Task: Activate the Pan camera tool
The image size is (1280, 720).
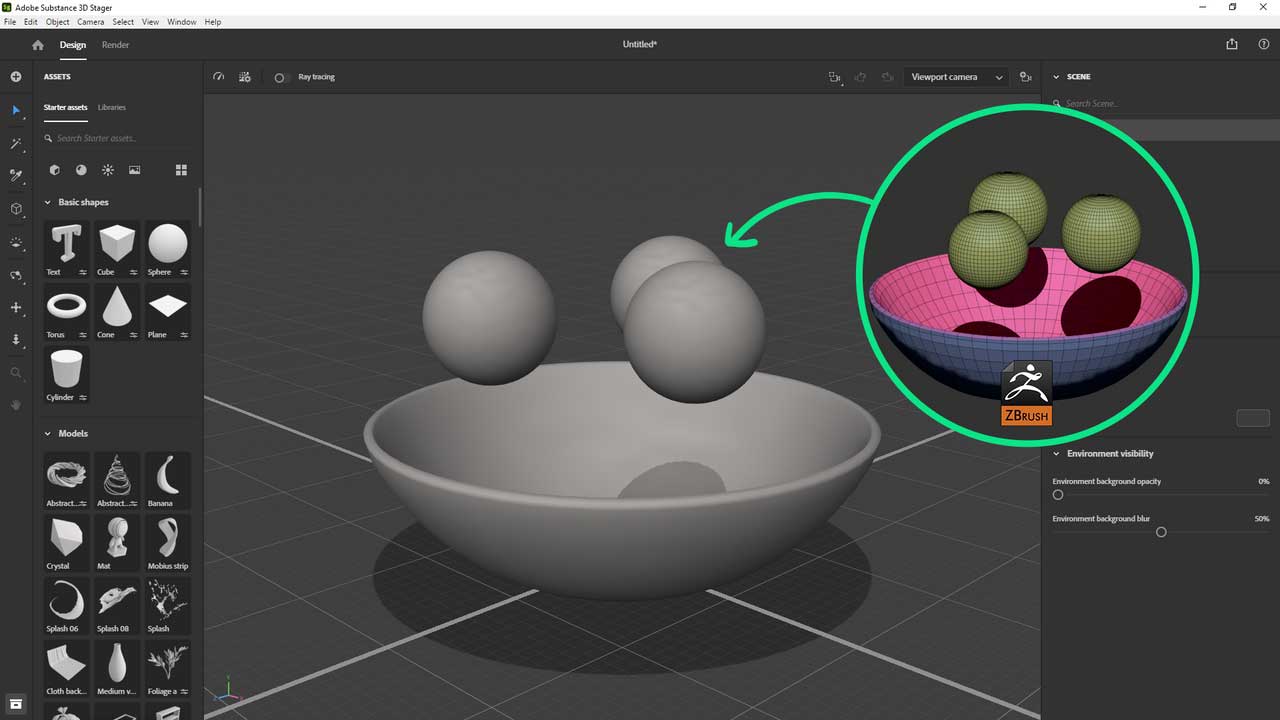Action: (15, 308)
